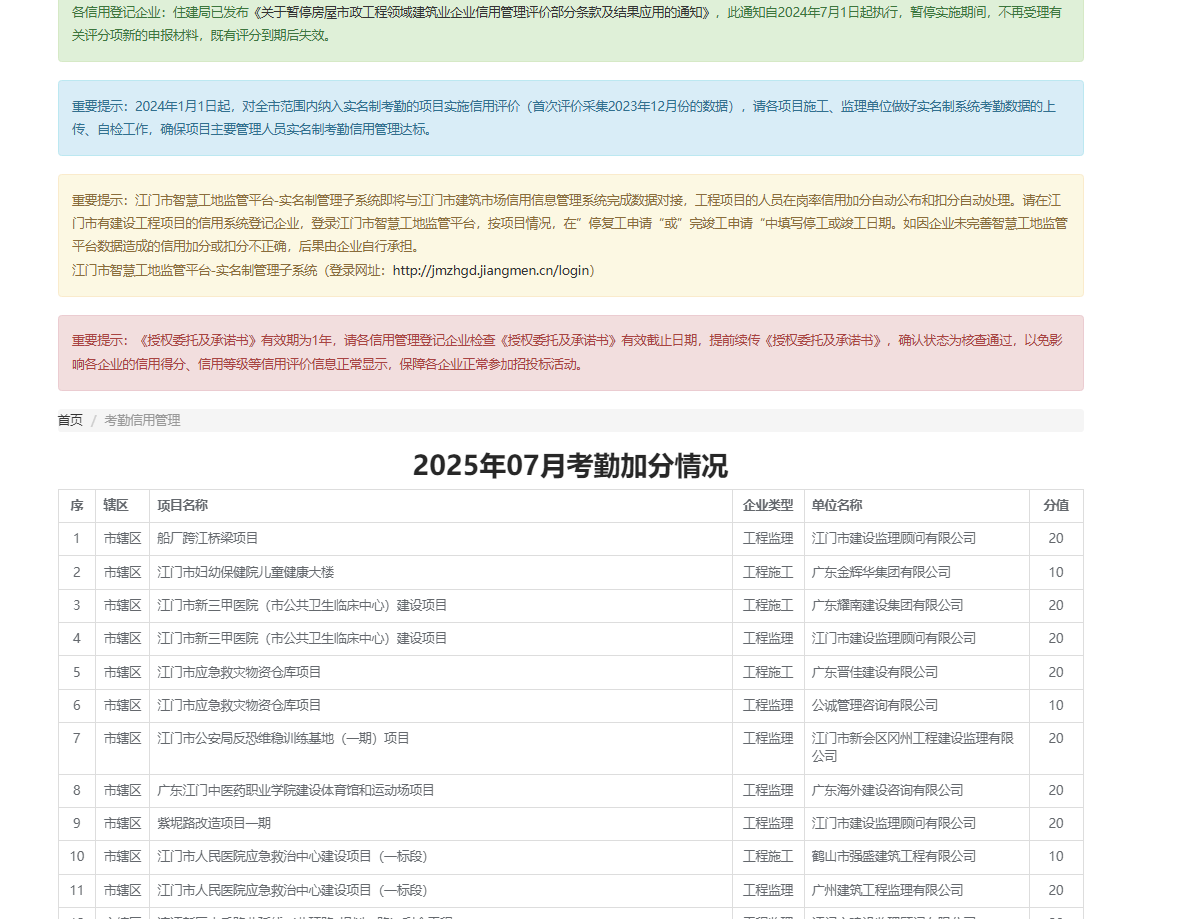Click 公诚管理咨询有限公司 unit cell
Image resolution: width=1189 pixels, height=919 pixels.
click(875, 705)
